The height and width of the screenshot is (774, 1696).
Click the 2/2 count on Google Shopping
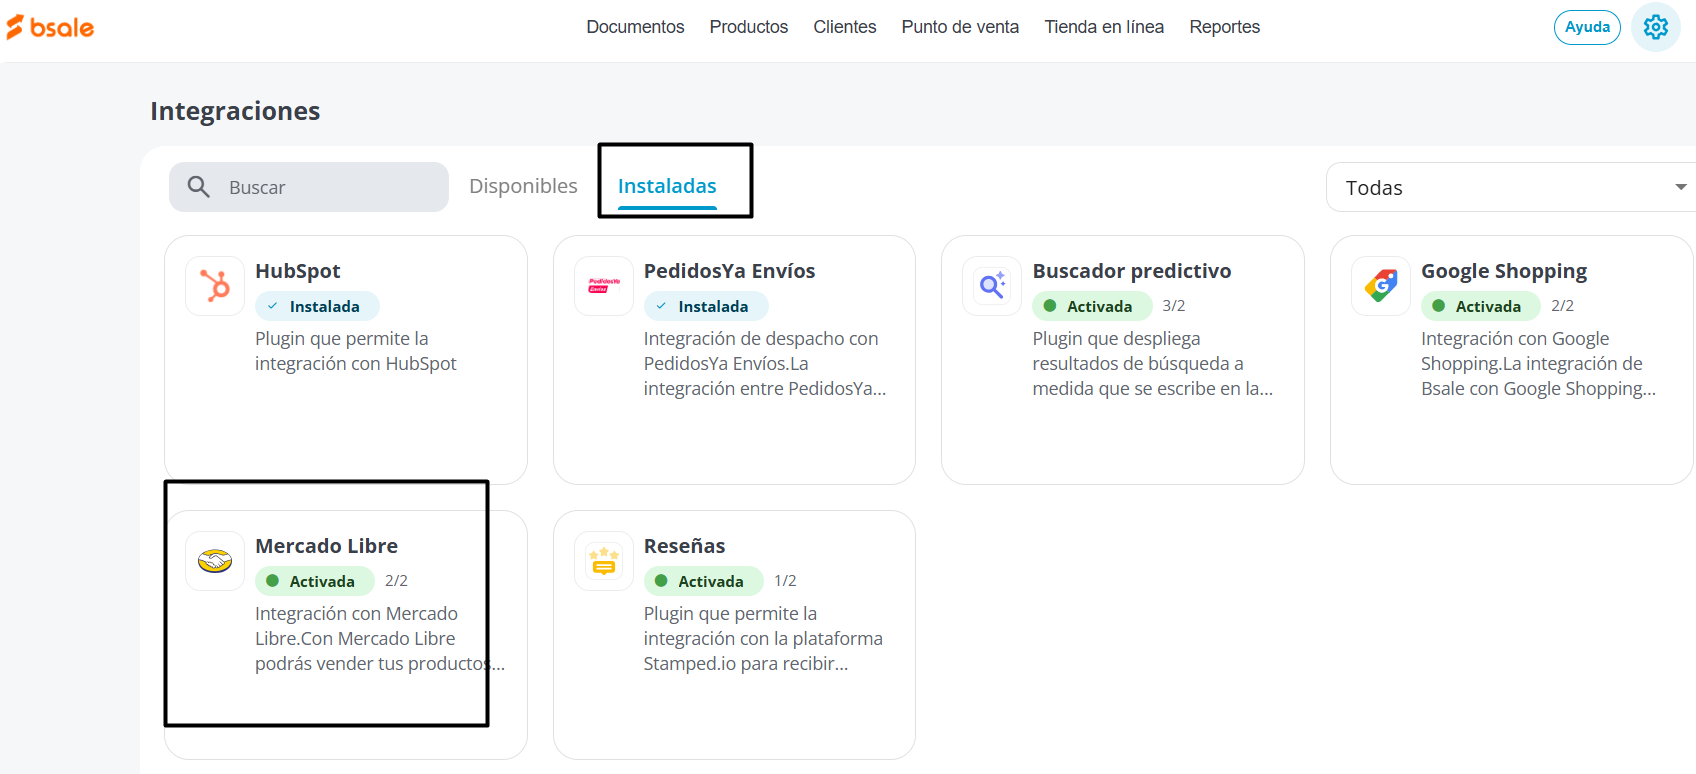point(1562,306)
